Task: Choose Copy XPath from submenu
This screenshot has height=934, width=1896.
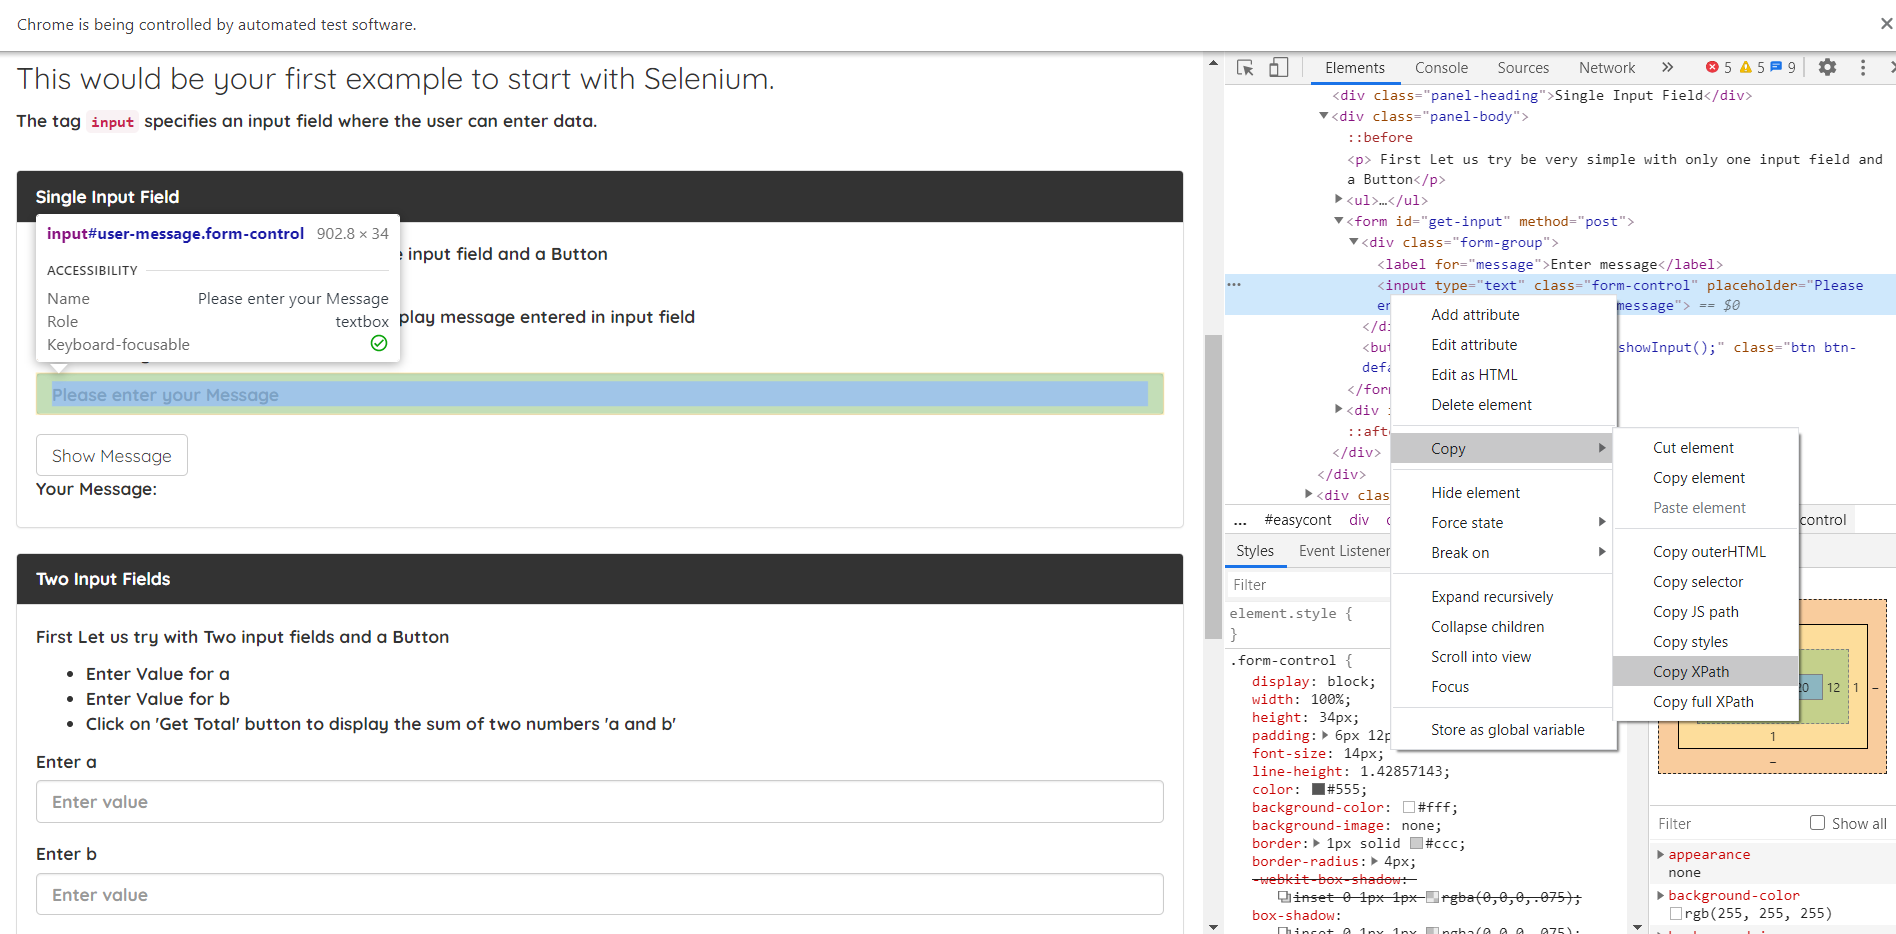Action: (x=1706, y=671)
